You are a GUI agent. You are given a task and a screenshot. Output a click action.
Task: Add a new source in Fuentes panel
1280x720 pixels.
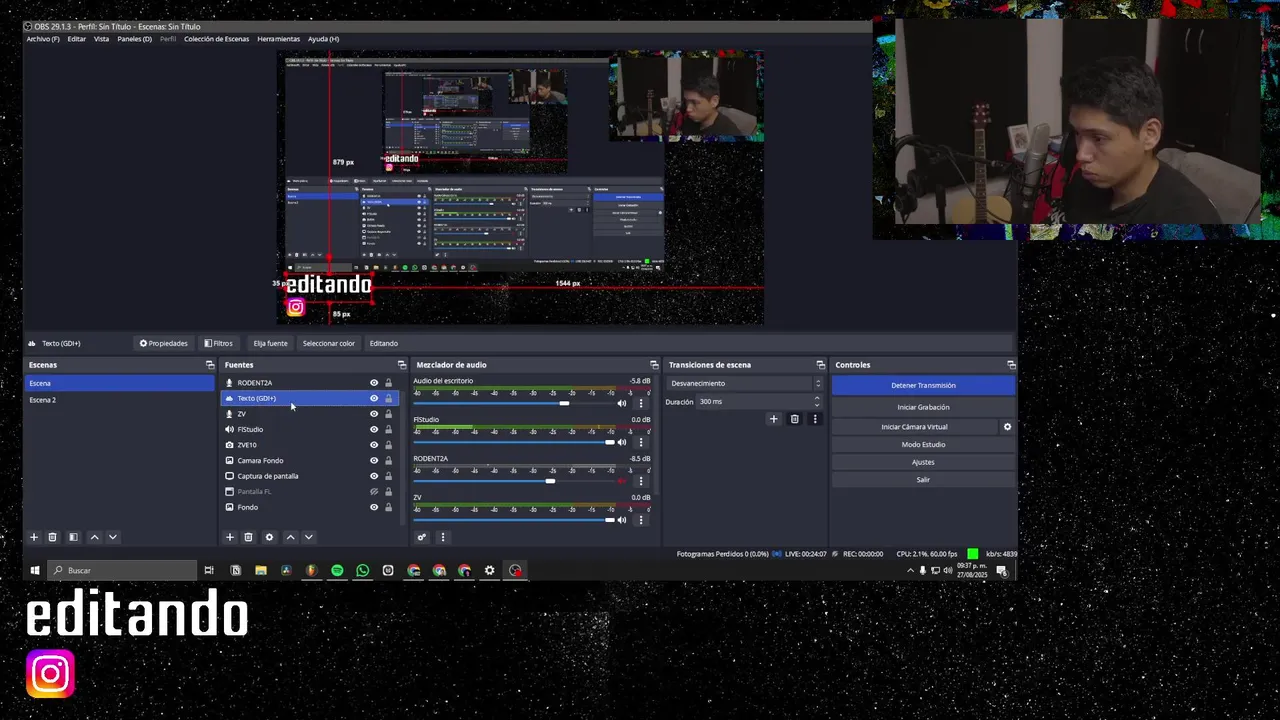pyautogui.click(x=229, y=537)
